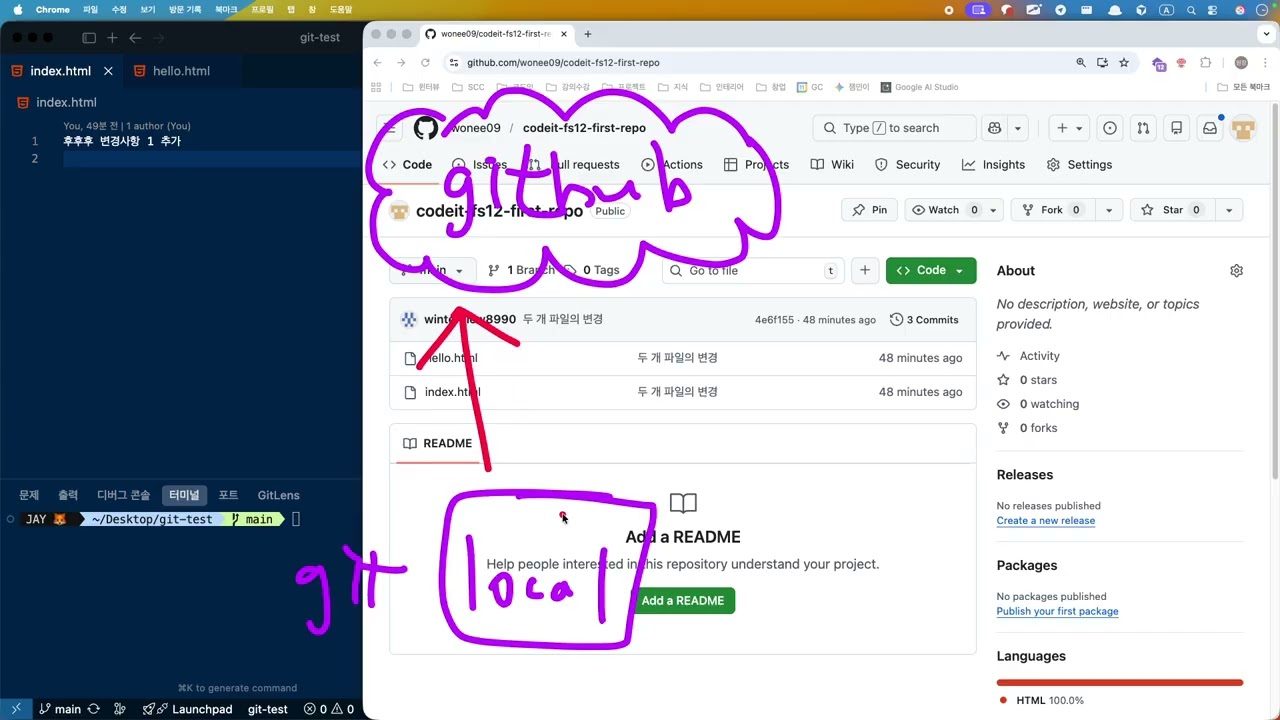Close the index.html editor tab

click(x=108, y=71)
